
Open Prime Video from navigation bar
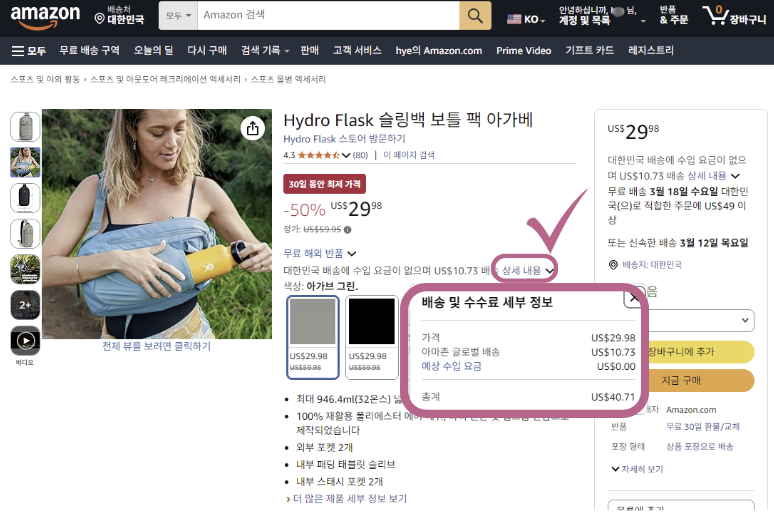(x=523, y=50)
